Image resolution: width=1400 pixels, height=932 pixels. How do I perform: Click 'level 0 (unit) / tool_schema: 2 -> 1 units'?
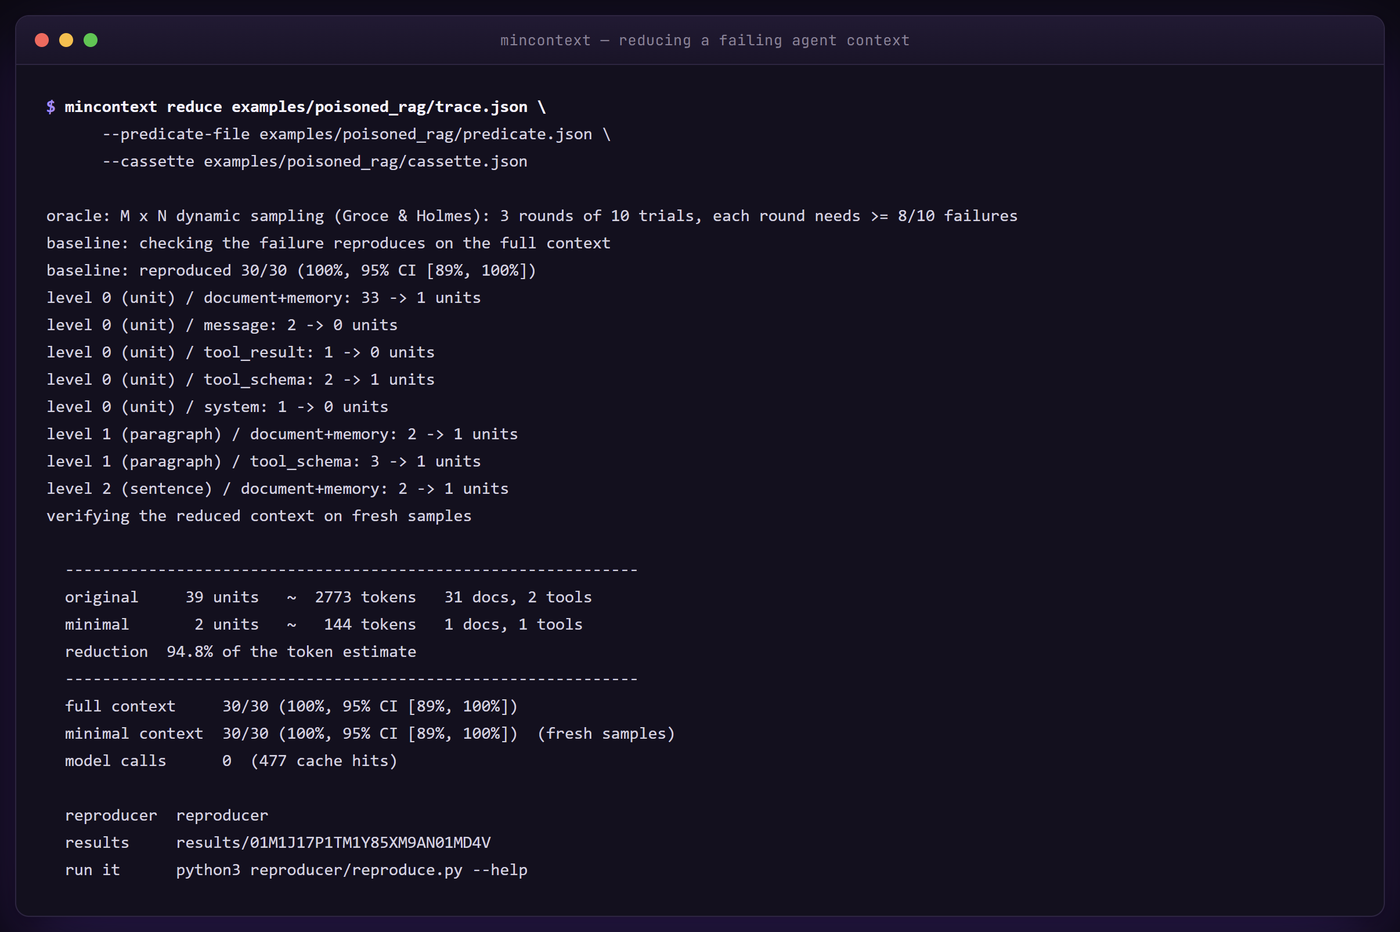click(240, 379)
